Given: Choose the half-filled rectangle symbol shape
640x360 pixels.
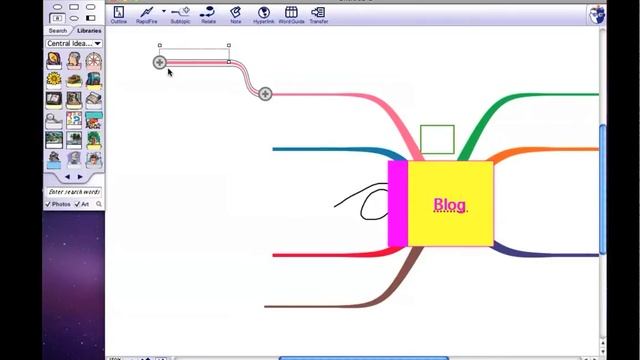Looking at the screenshot, I should click(91, 18).
